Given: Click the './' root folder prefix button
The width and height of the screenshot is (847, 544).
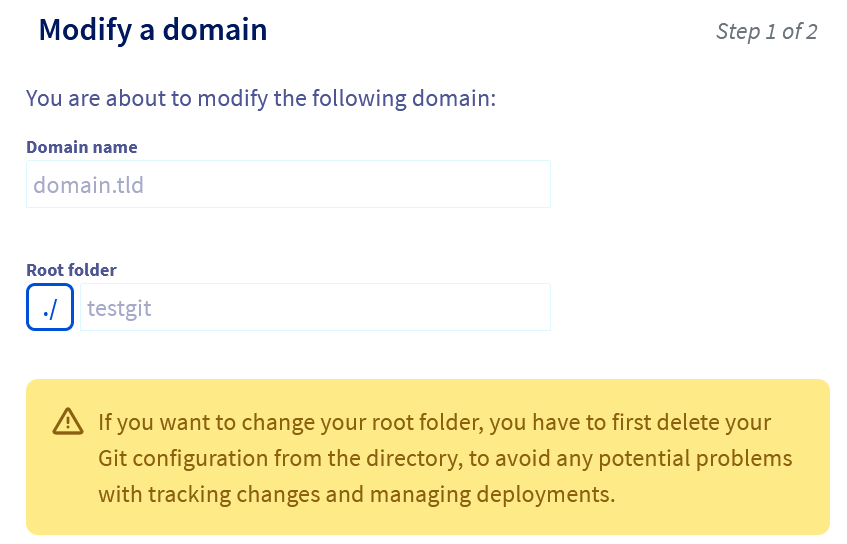Looking at the screenshot, I should click(50, 307).
